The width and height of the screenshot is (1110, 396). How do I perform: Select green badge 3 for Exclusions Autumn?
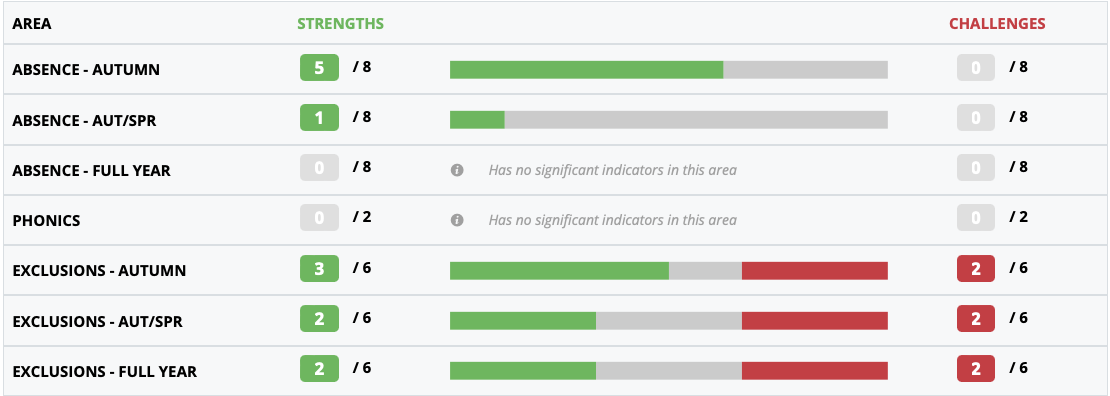tap(319, 269)
